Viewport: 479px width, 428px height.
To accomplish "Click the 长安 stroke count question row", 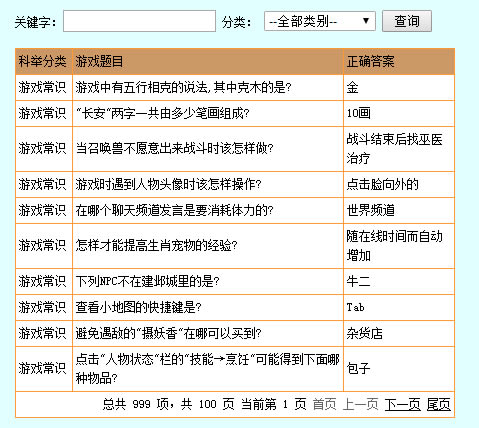I will [235, 114].
